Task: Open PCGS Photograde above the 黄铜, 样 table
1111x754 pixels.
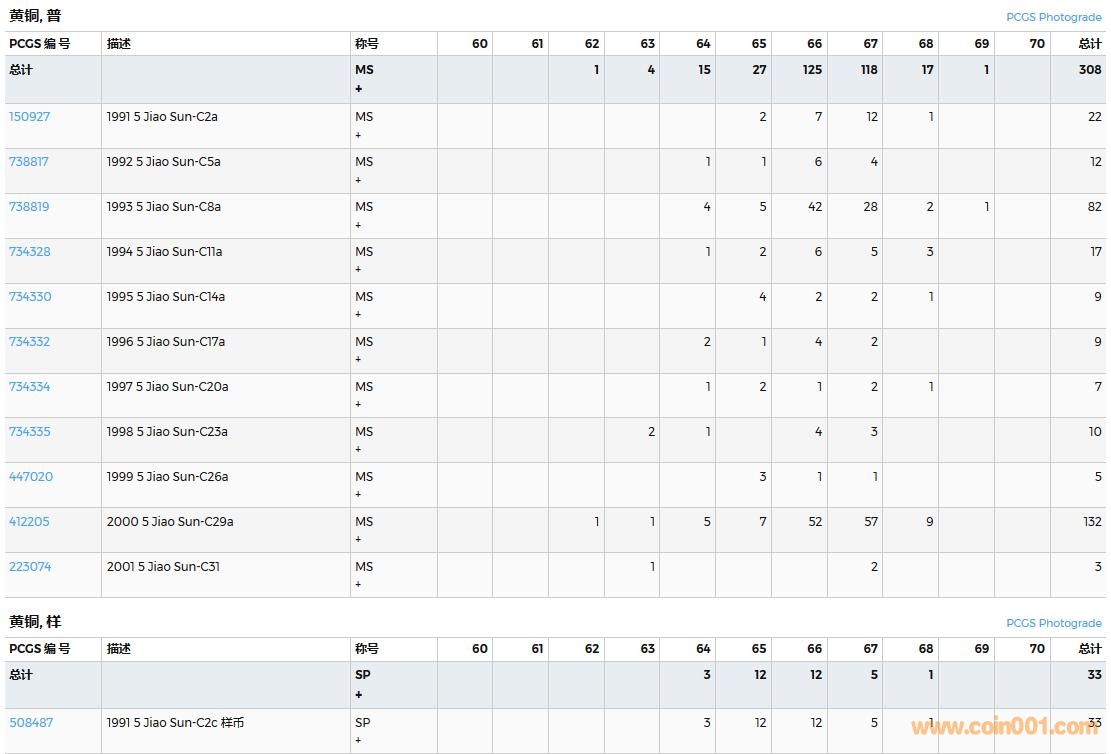Action: [x=1053, y=623]
